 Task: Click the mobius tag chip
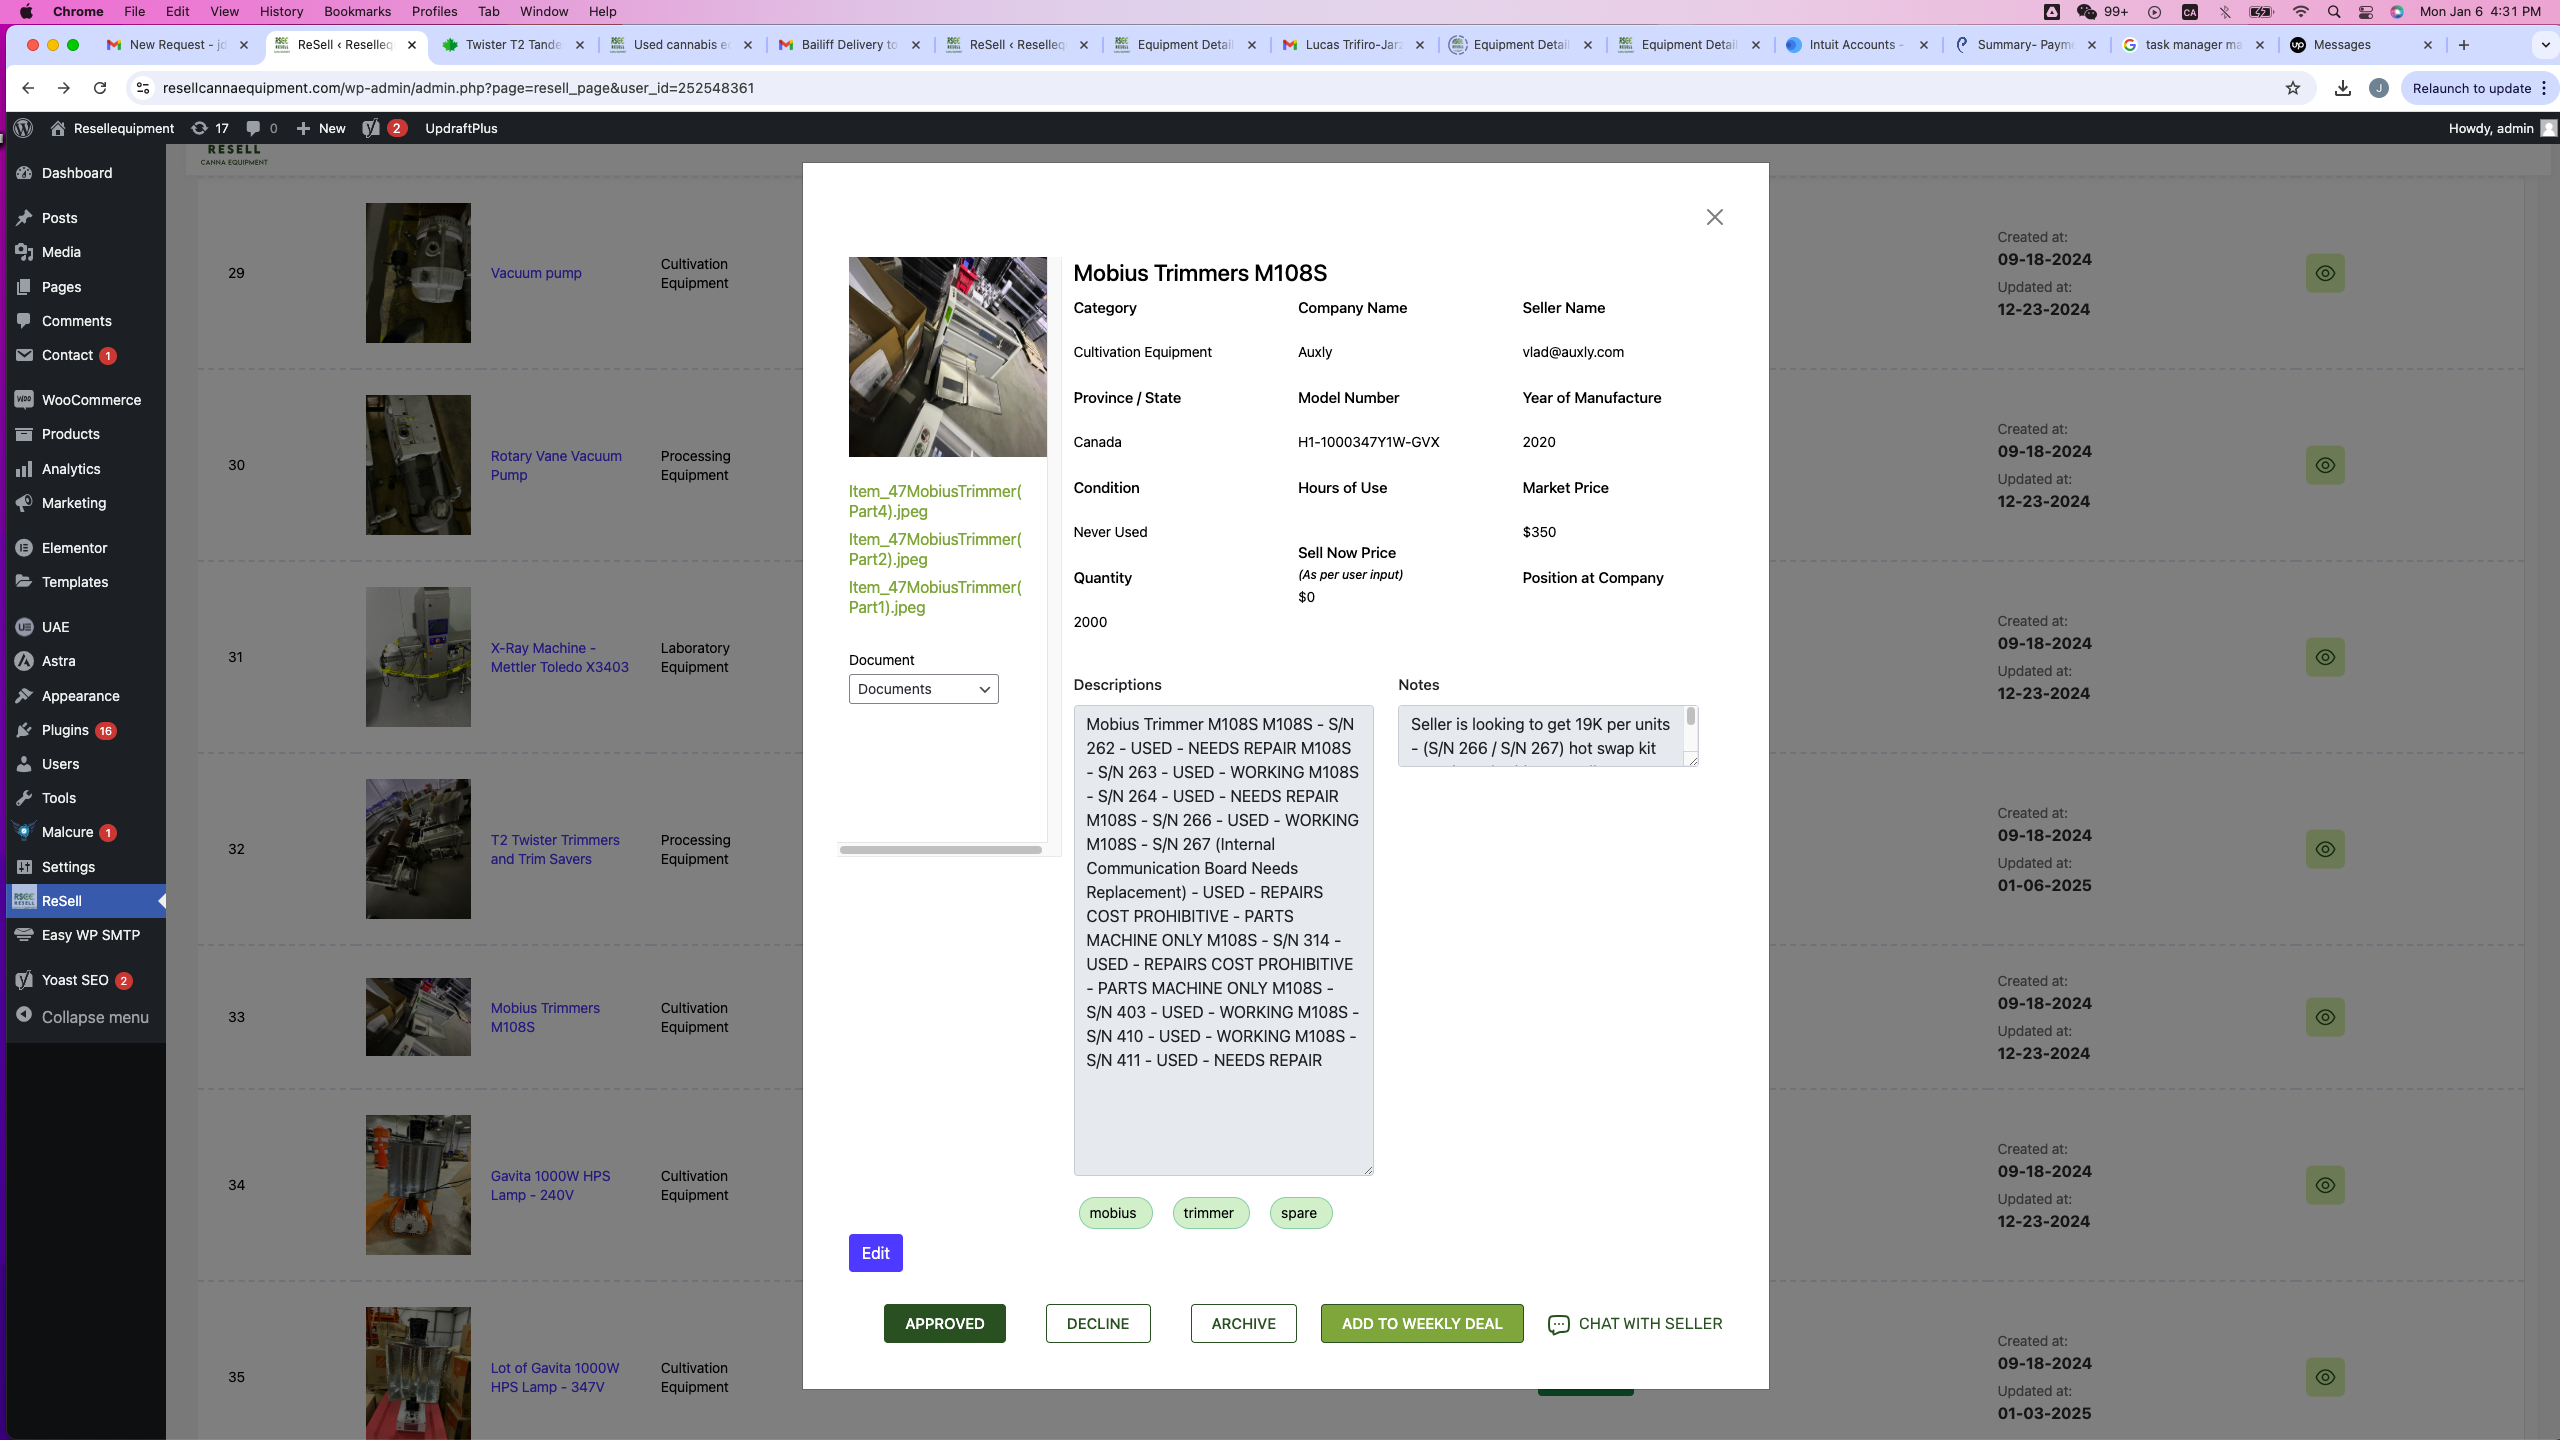1114,1213
